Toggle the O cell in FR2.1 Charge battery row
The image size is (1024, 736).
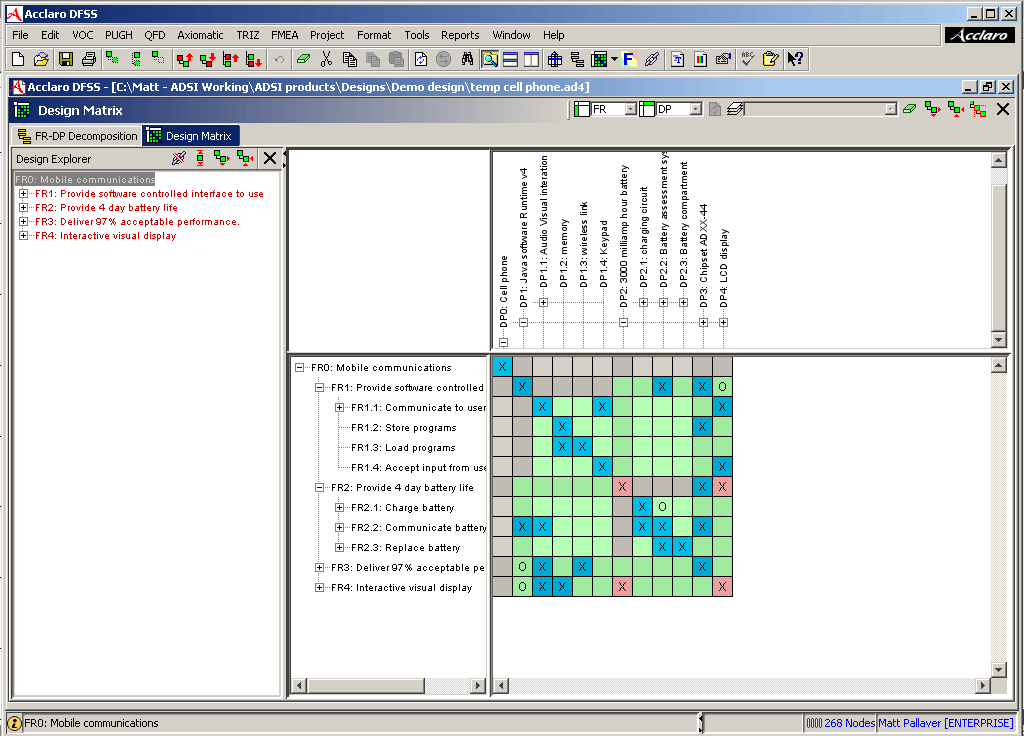click(662, 507)
